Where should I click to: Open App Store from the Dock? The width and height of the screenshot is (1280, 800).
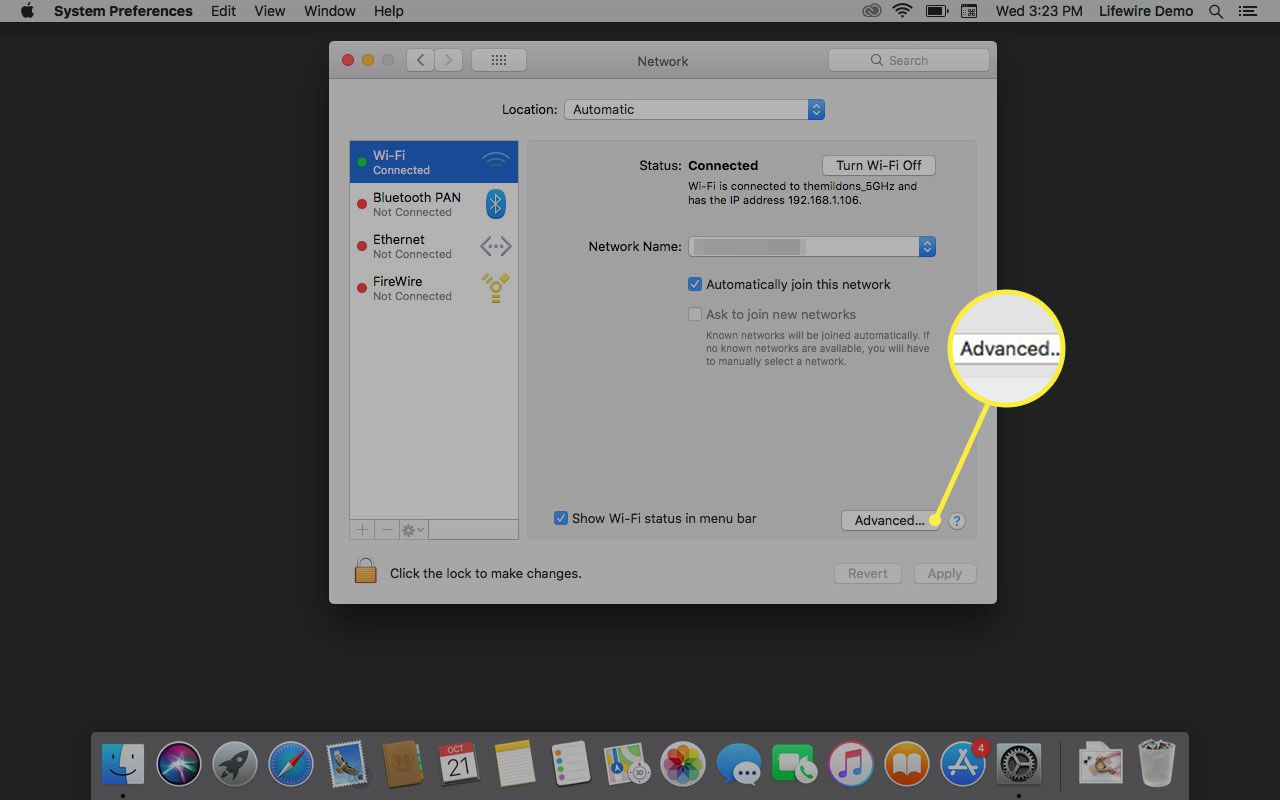963,765
